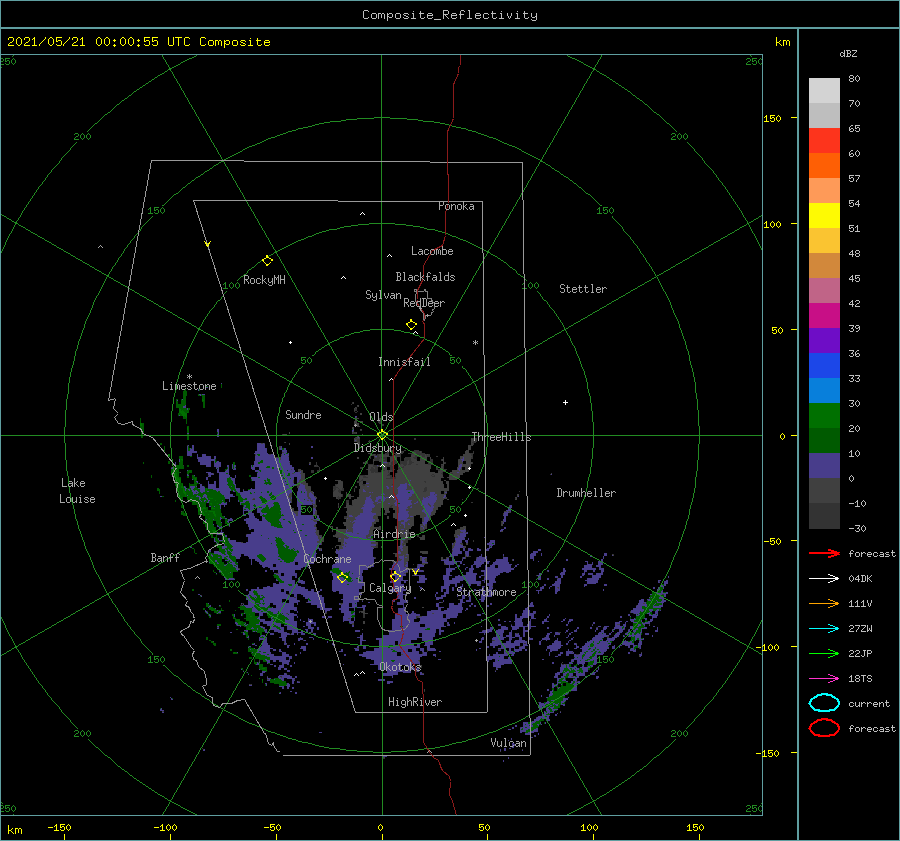This screenshot has width=900, height=841.
Task: Click the 150 value on right axis
Action: [772, 118]
